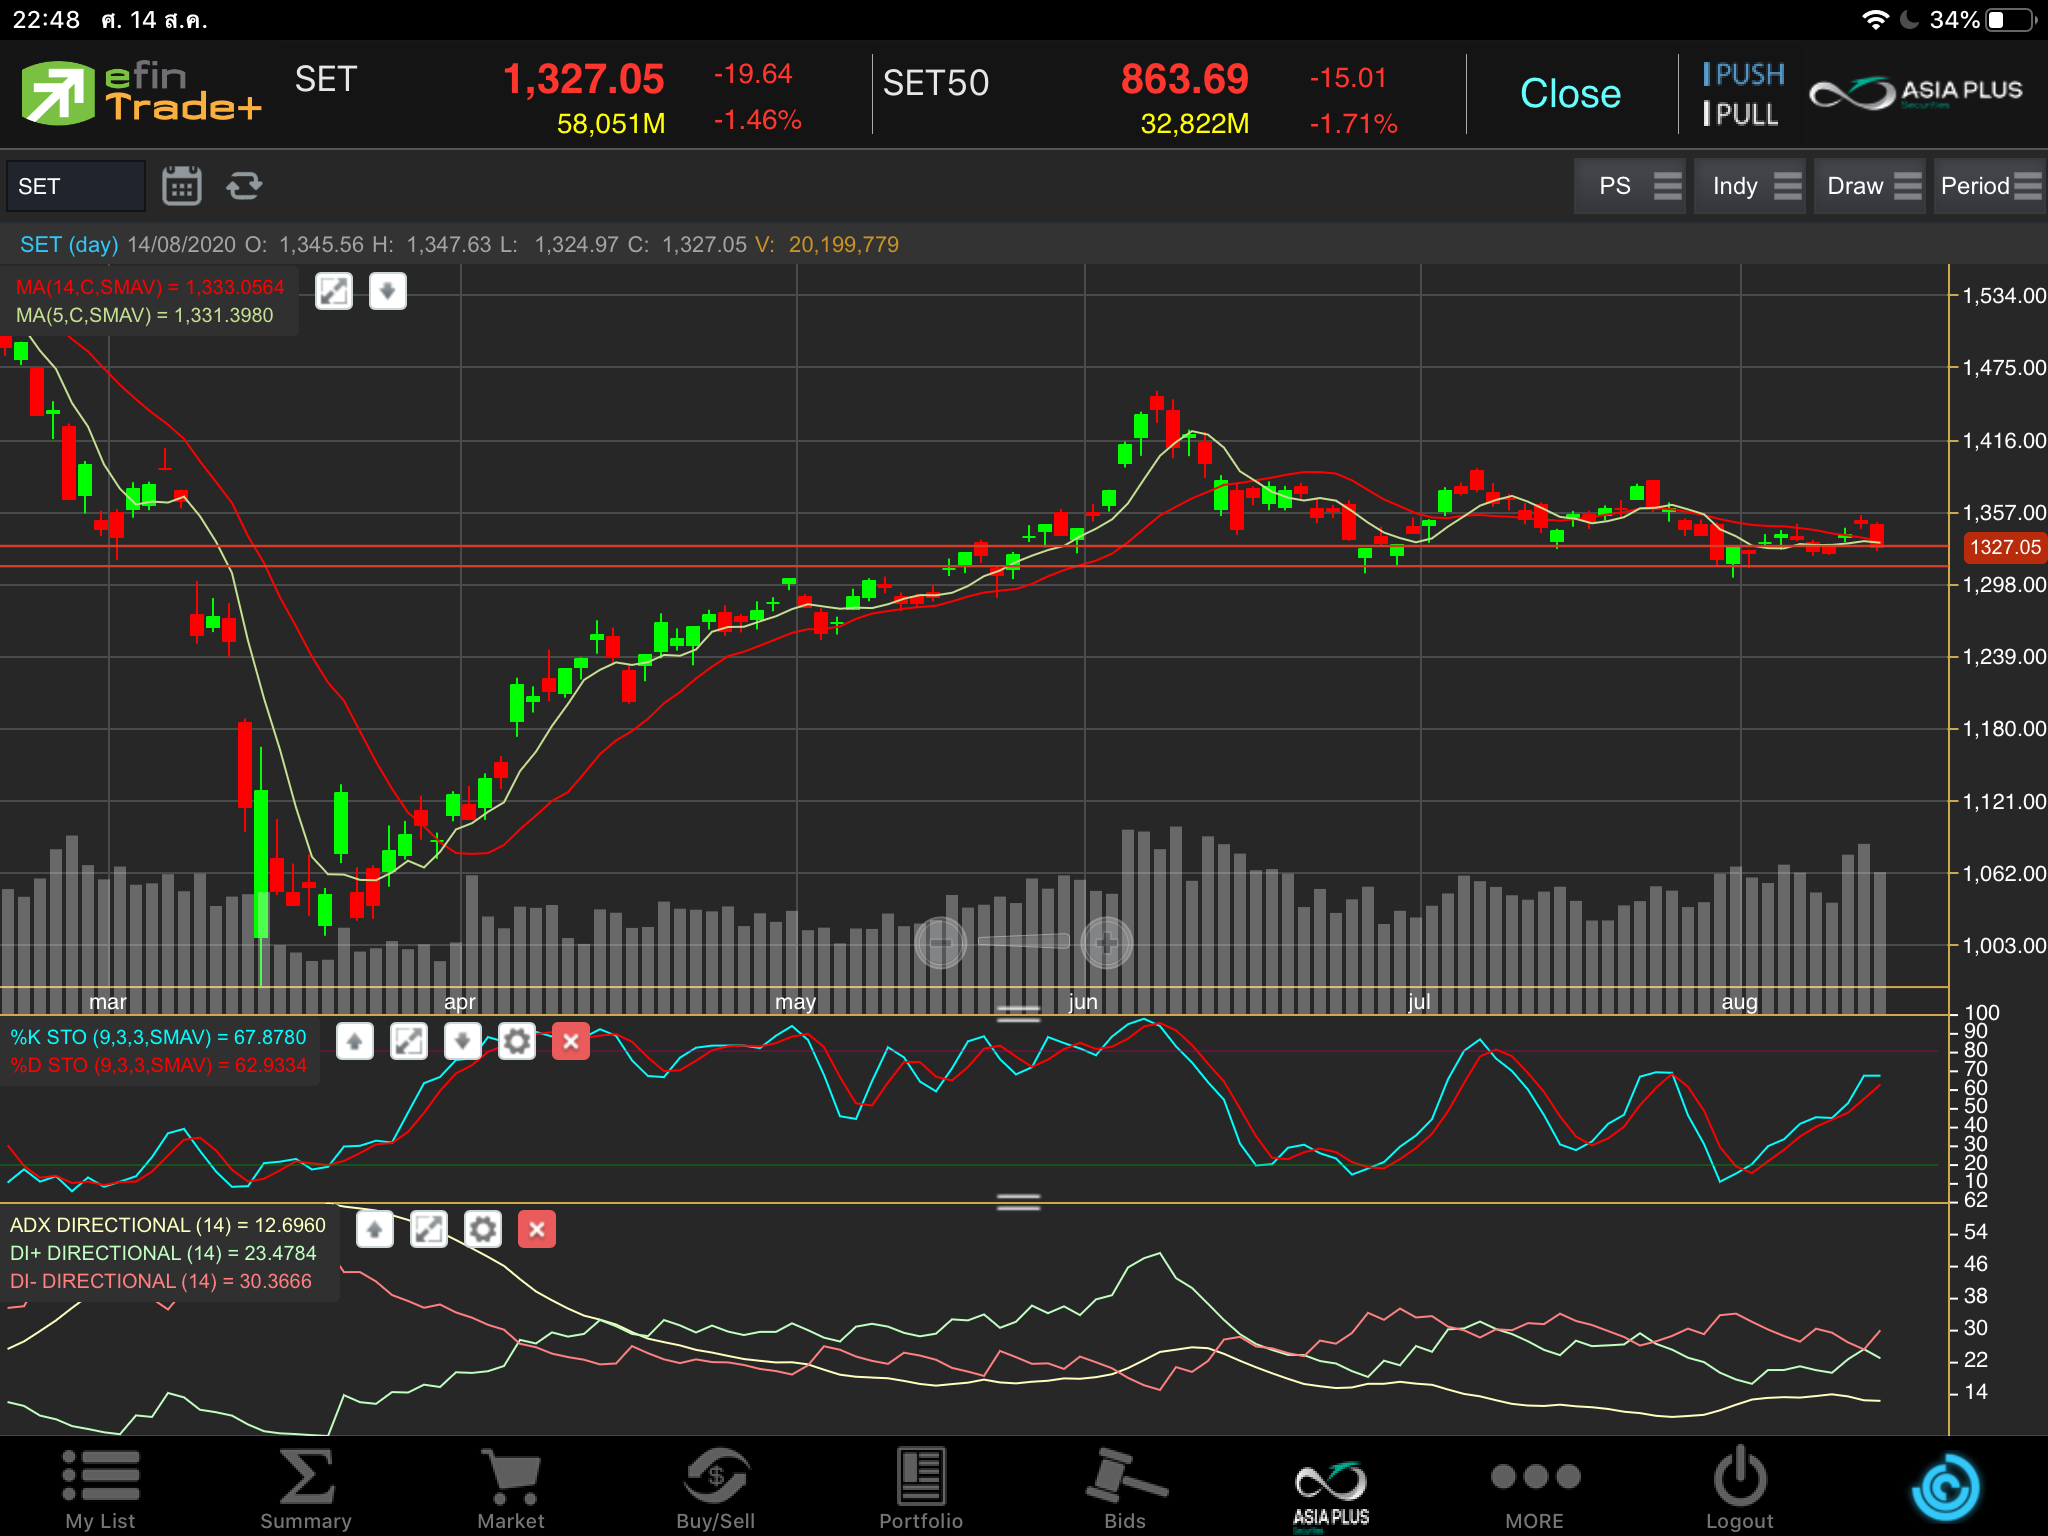Tap the blue swirl assistant icon
Viewport: 2048px width, 1536px height.
click(x=1945, y=1488)
